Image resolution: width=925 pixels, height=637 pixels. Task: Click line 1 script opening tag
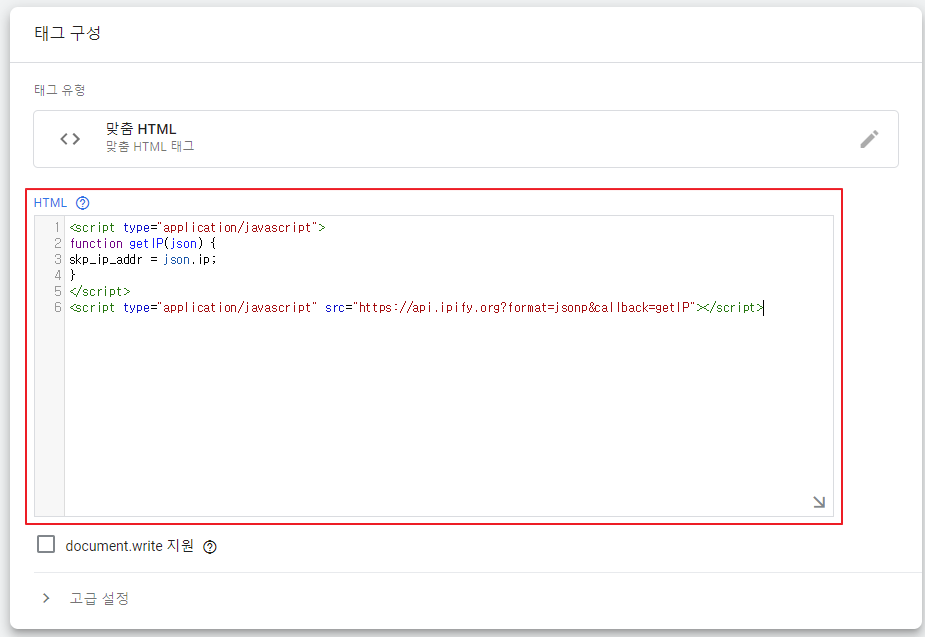tap(197, 227)
